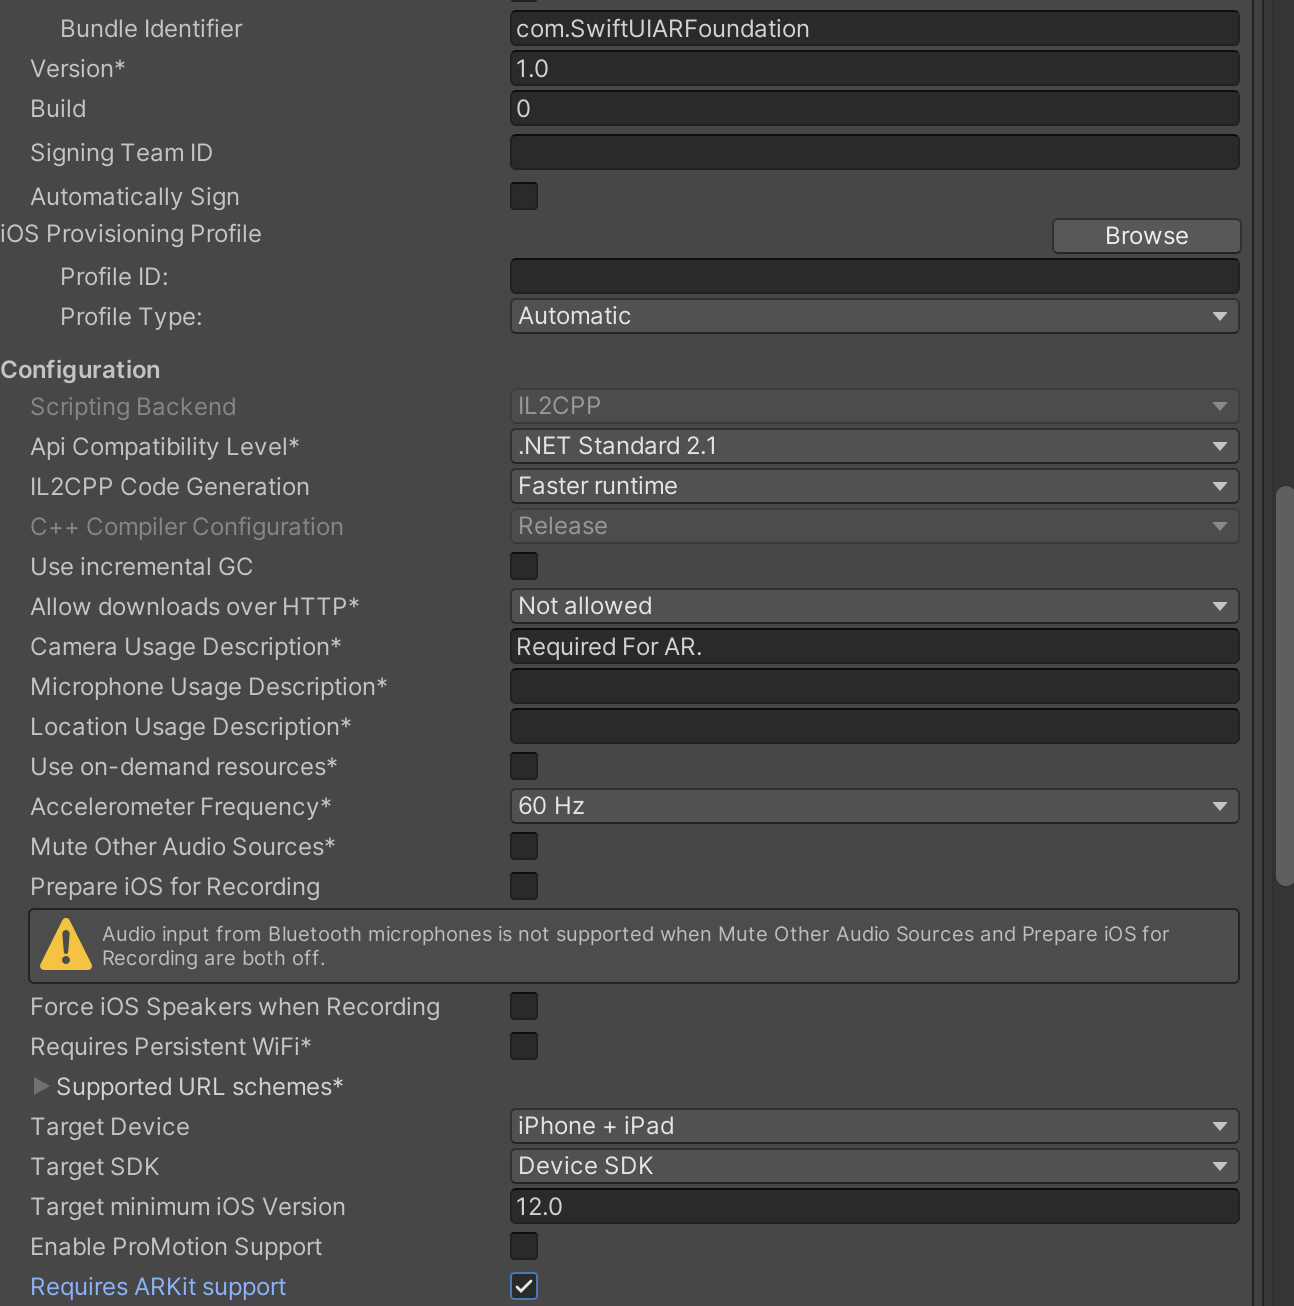
Task: Enable Use on-demand resources checkbox
Action: (524, 766)
